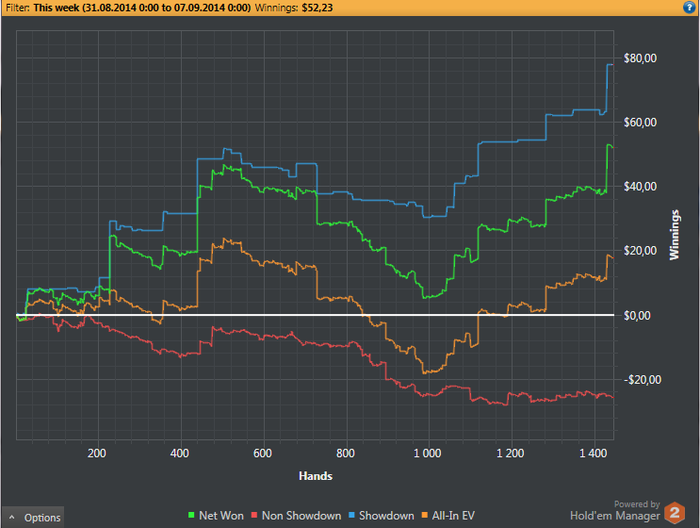Screen dimensions: 700x528
Task: Click the $80,00 axis label
Action: (640, 58)
